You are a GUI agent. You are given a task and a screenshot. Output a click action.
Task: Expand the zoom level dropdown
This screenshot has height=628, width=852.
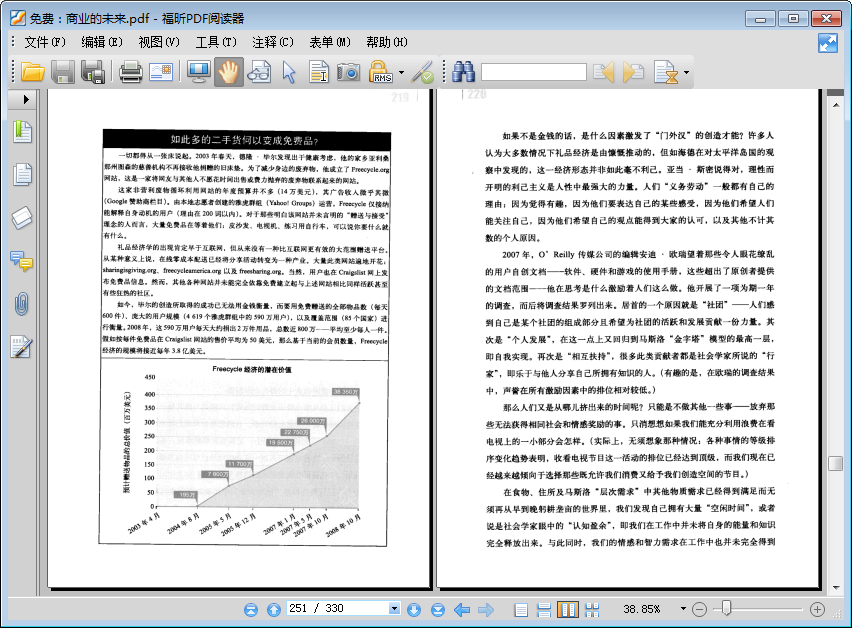[683, 609]
